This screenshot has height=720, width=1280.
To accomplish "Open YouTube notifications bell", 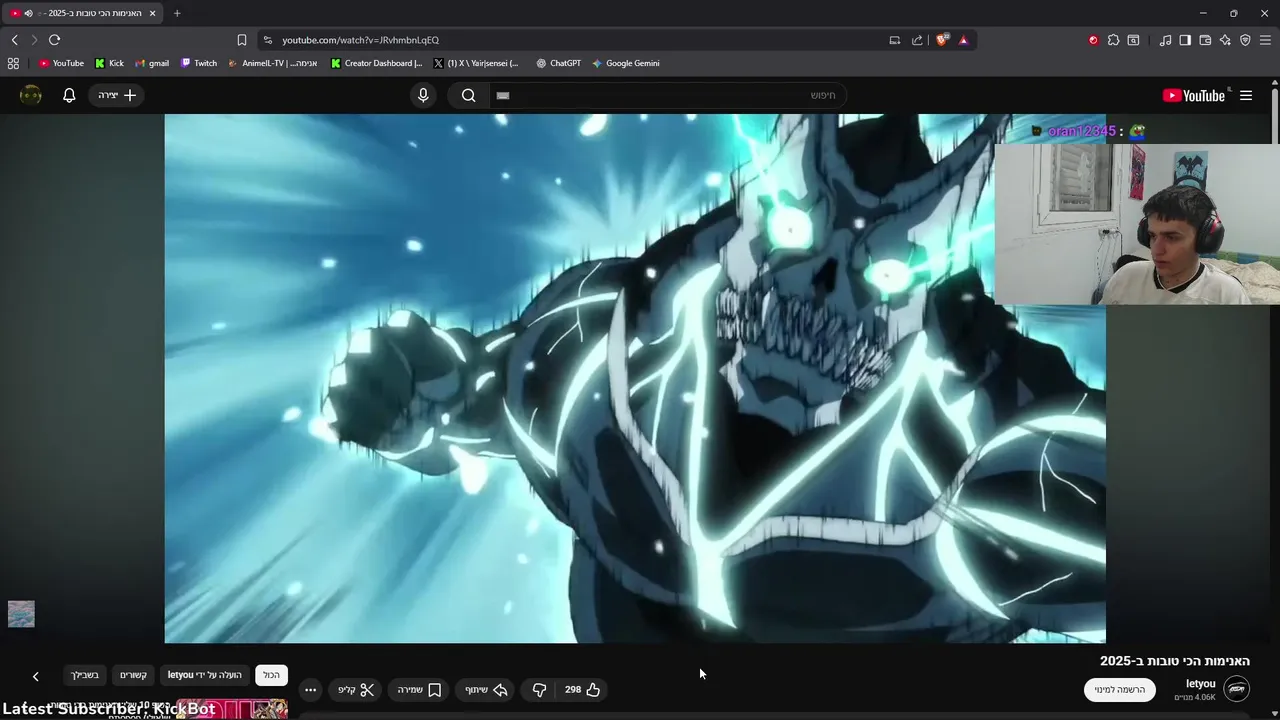I will [x=69, y=95].
